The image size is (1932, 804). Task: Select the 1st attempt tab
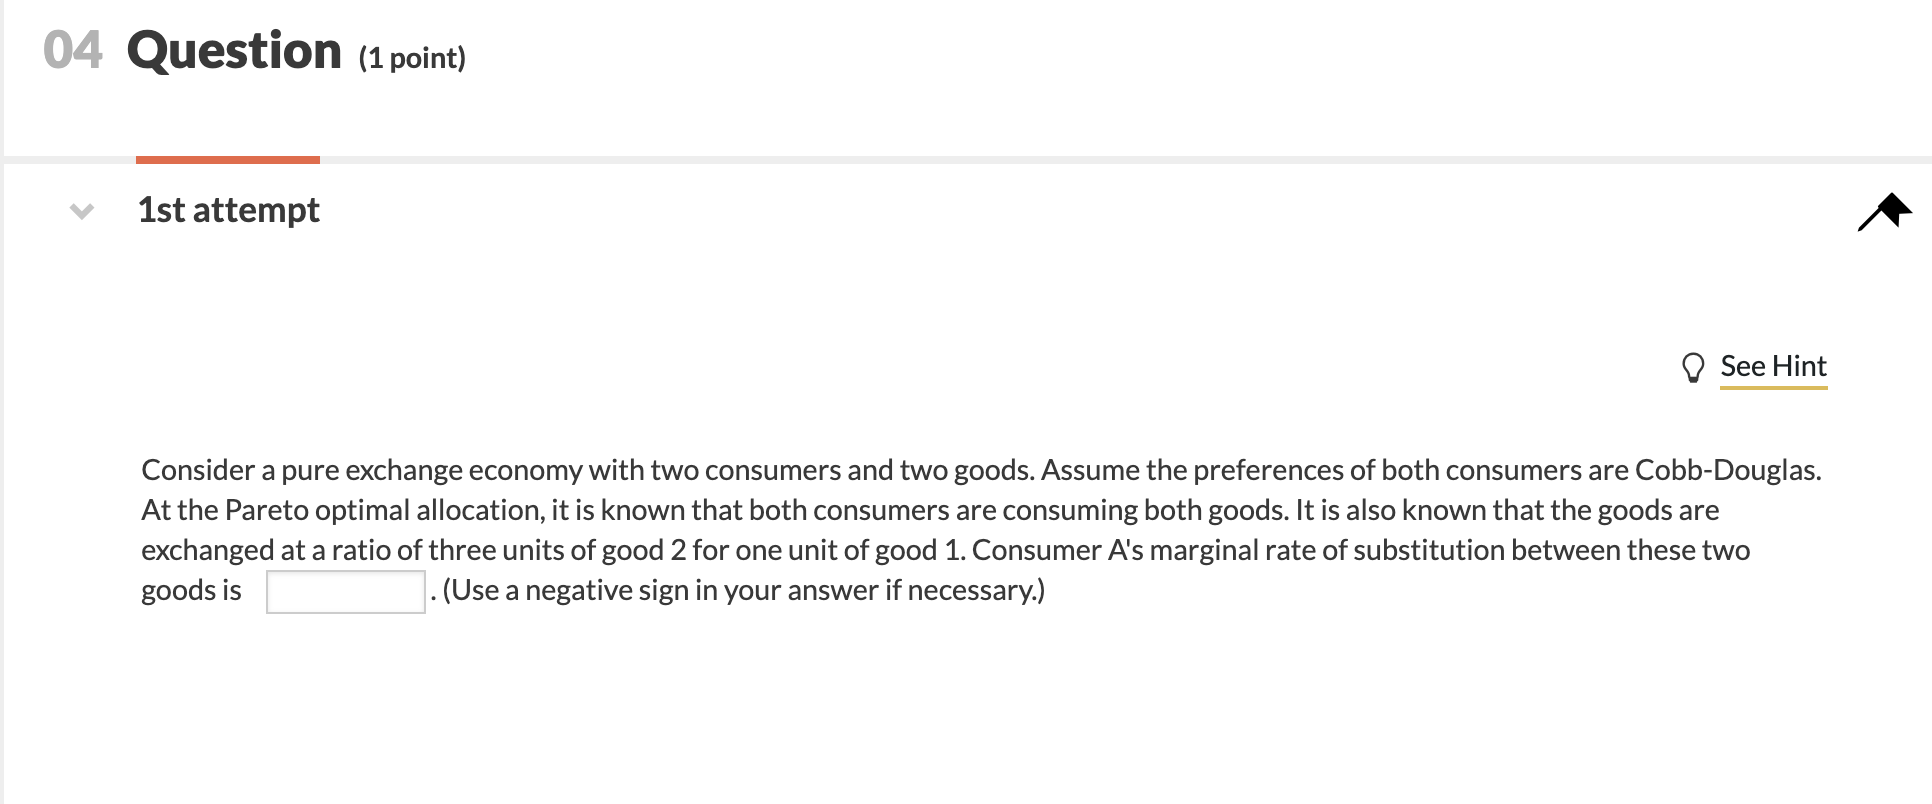[229, 210]
